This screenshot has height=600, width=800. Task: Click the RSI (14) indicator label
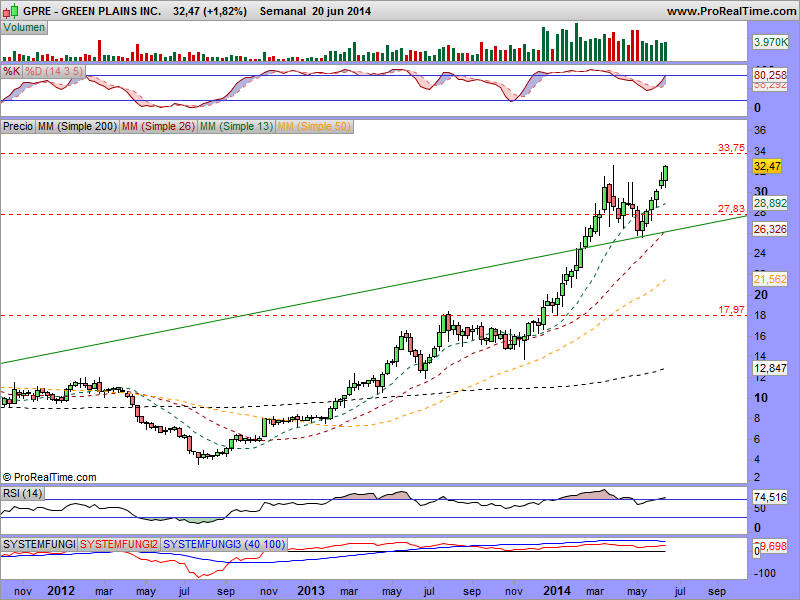click(x=22, y=493)
